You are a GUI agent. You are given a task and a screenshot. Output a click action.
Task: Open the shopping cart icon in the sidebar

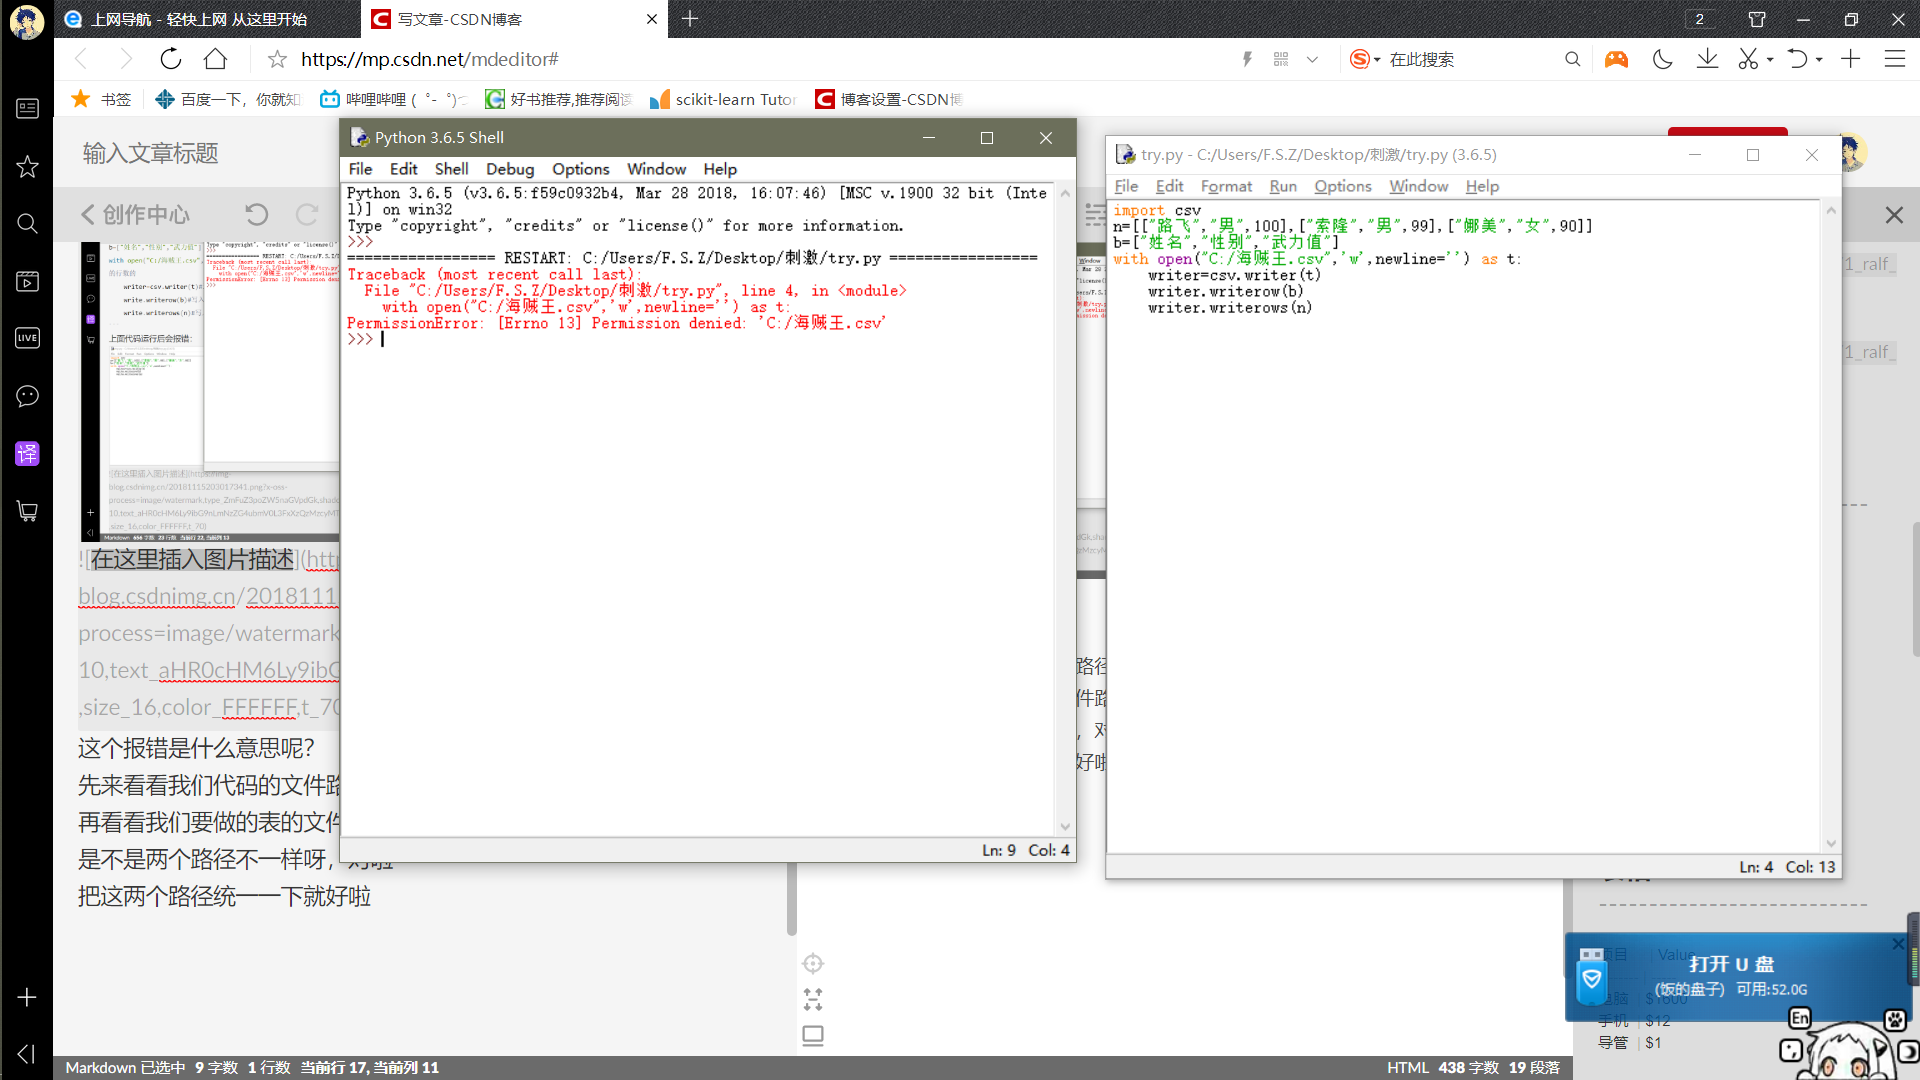[x=27, y=512]
